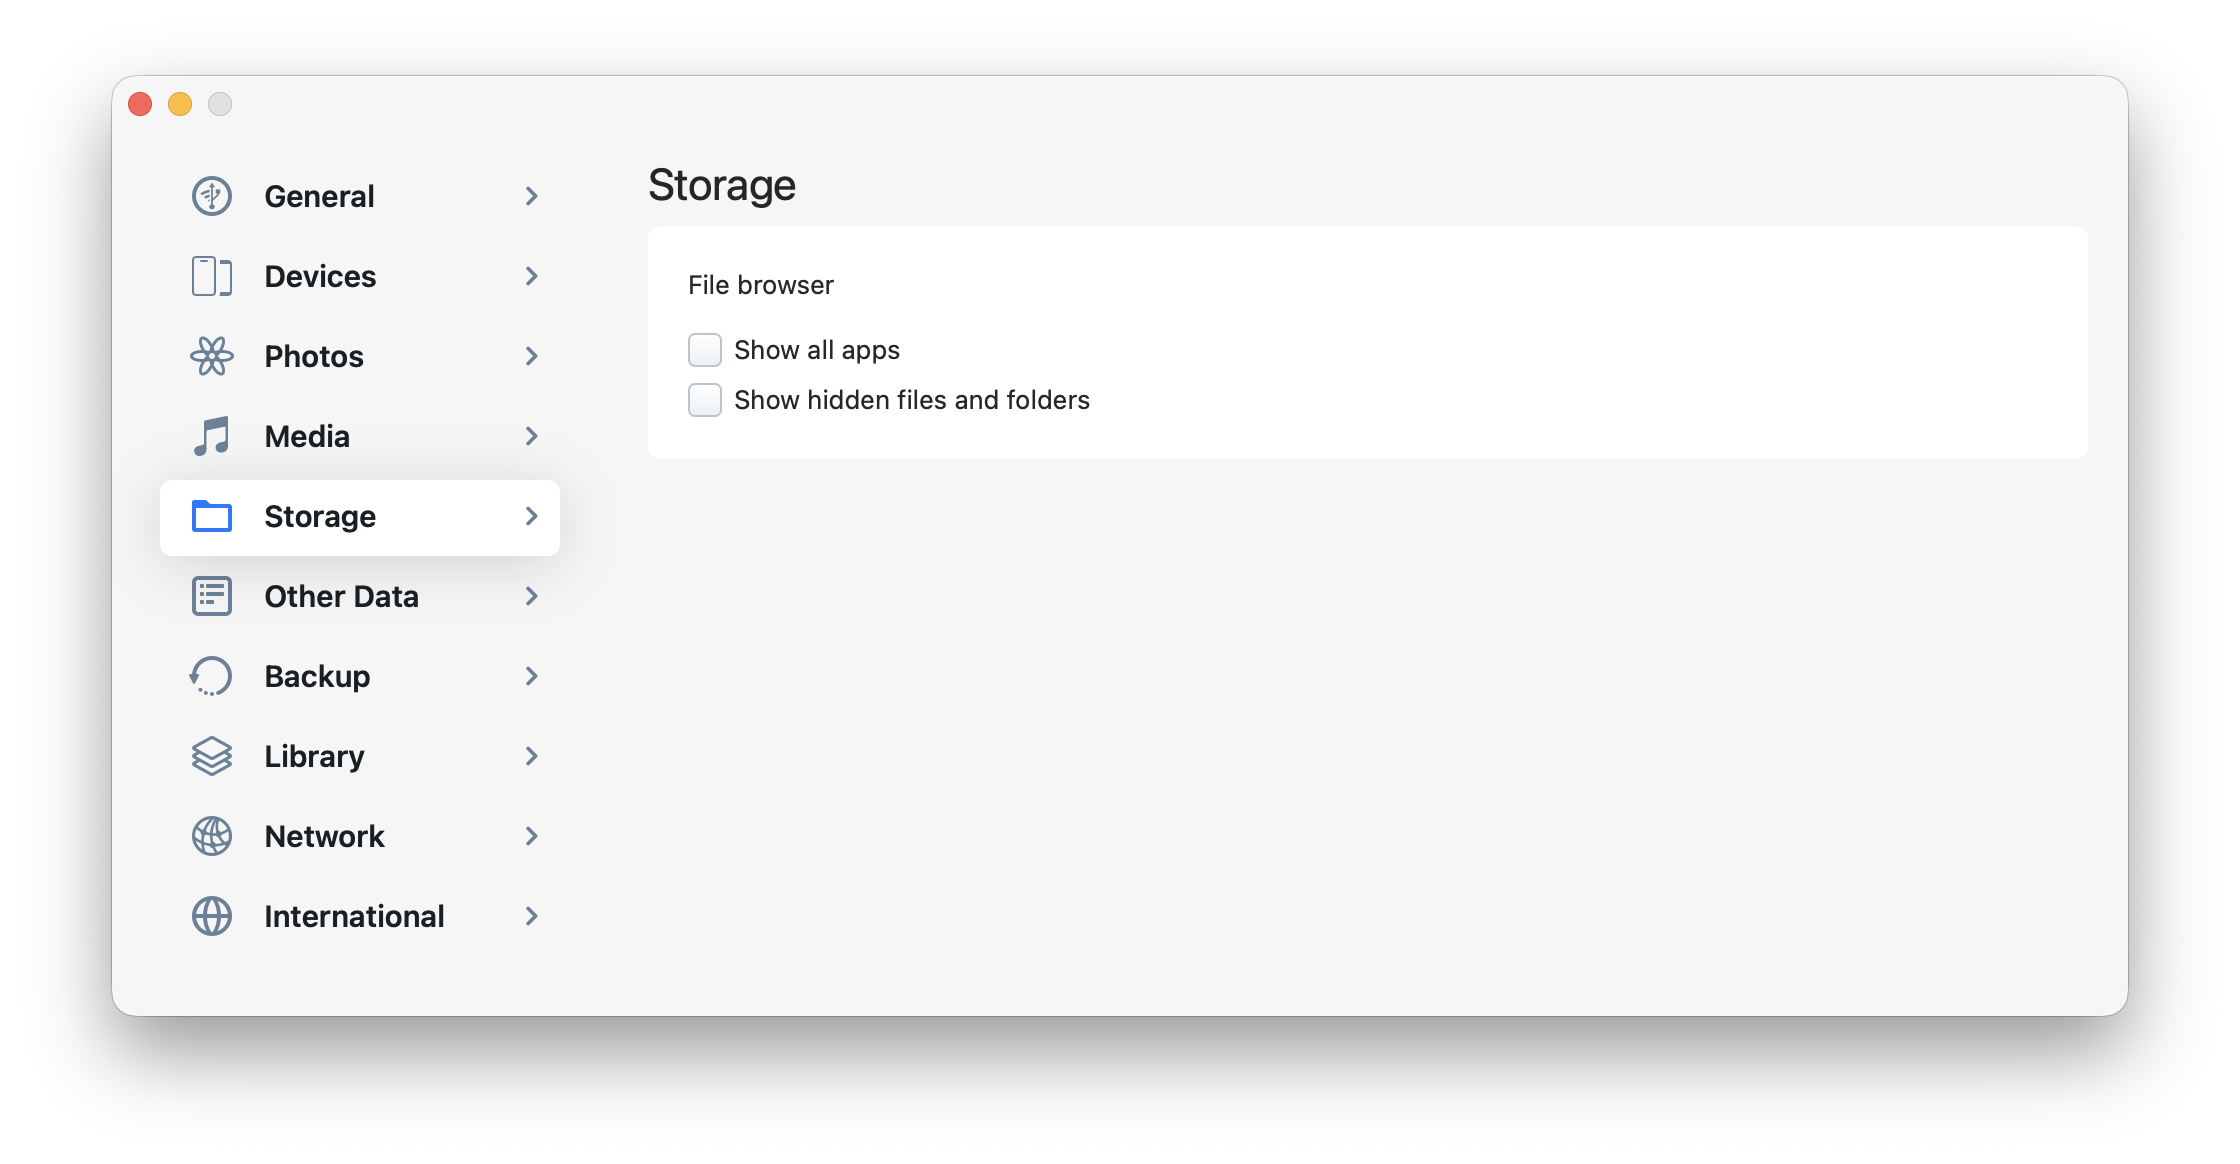Close the preferences window
The image size is (2240, 1164).
pyautogui.click(x=140, y=104)
